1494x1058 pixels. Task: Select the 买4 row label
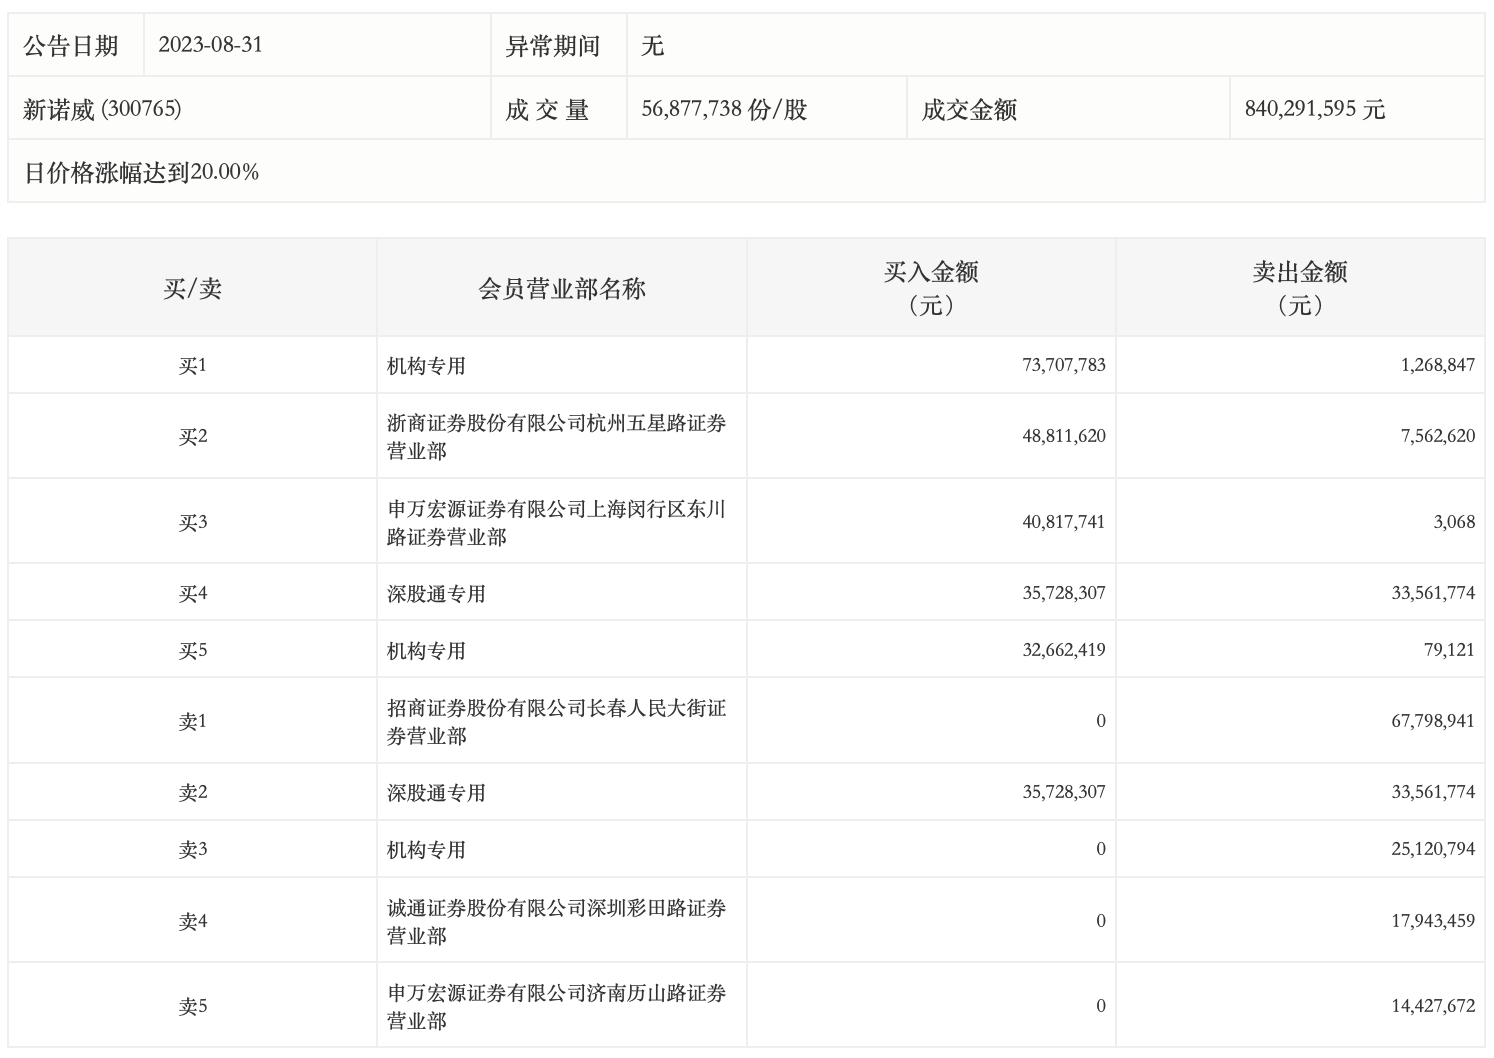tap(192, 594)
